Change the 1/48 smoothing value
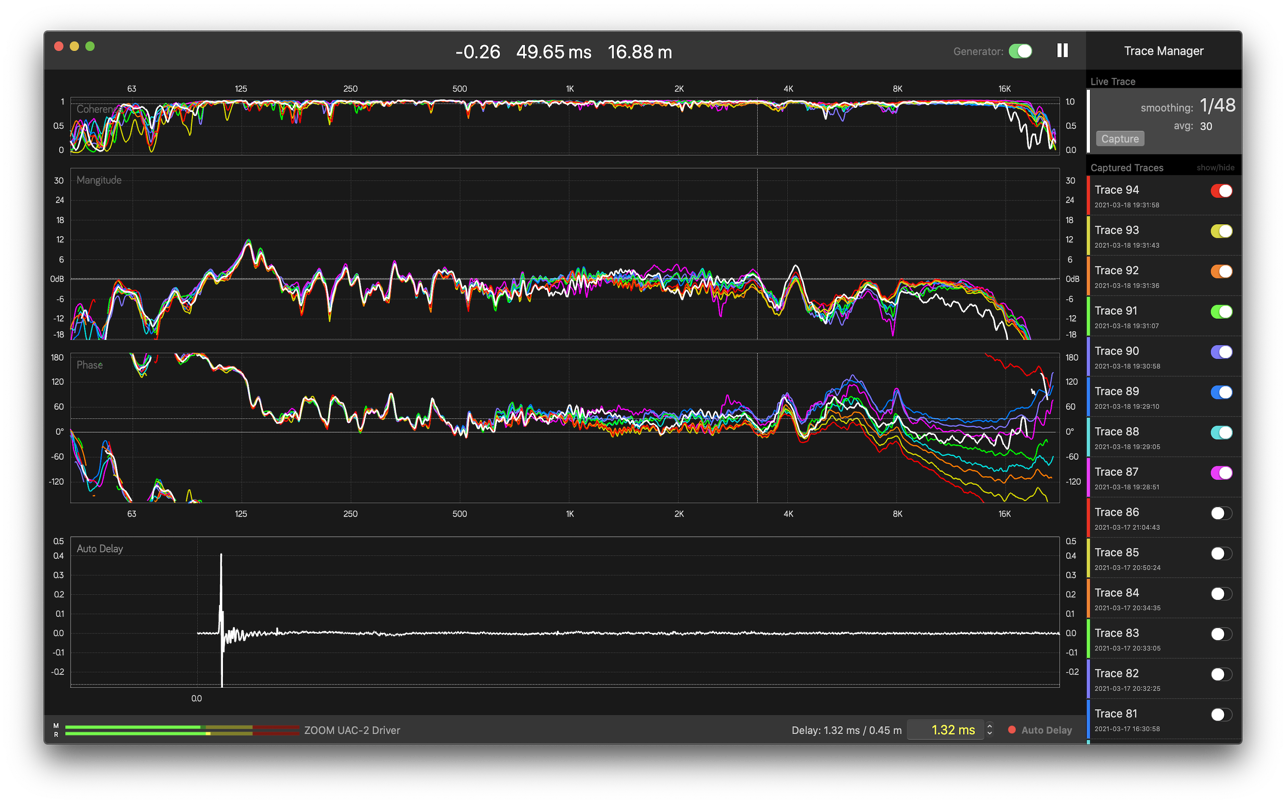The width and height of the screenshot is (1286, 804). [1217, 106]
